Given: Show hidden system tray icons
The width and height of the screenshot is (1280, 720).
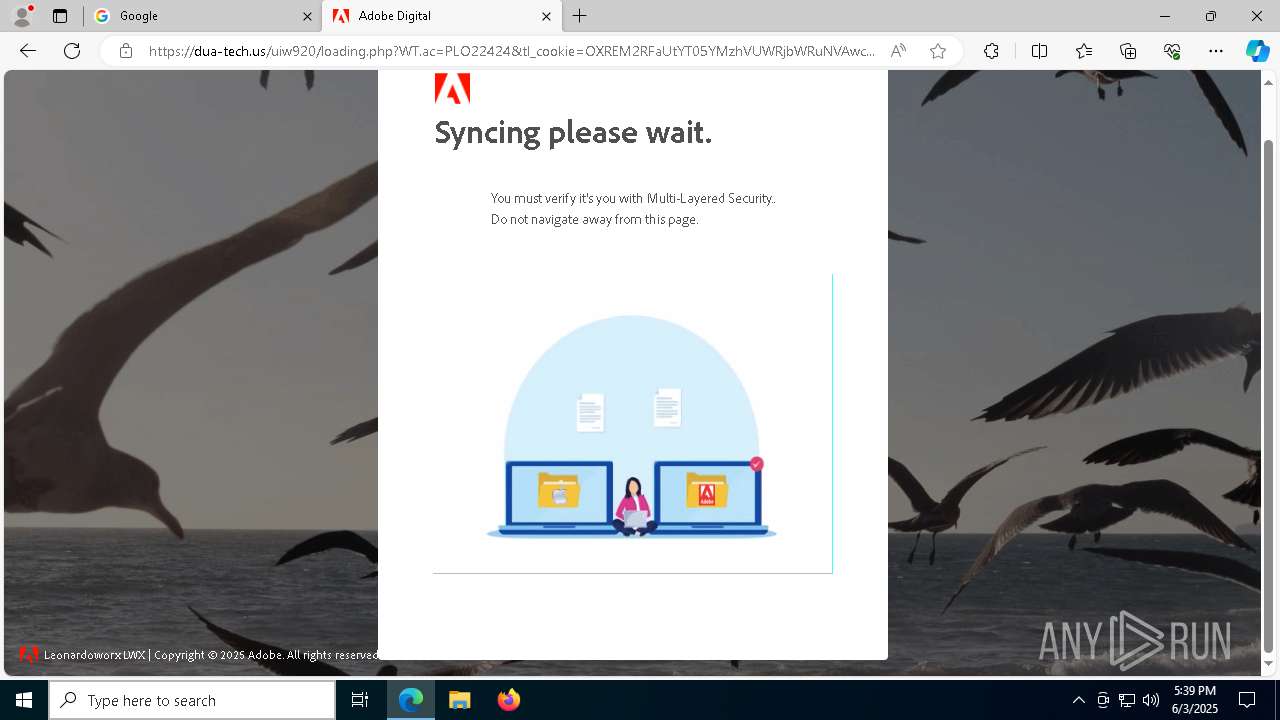Looking at the screenshot, I should pos(1078,700).
